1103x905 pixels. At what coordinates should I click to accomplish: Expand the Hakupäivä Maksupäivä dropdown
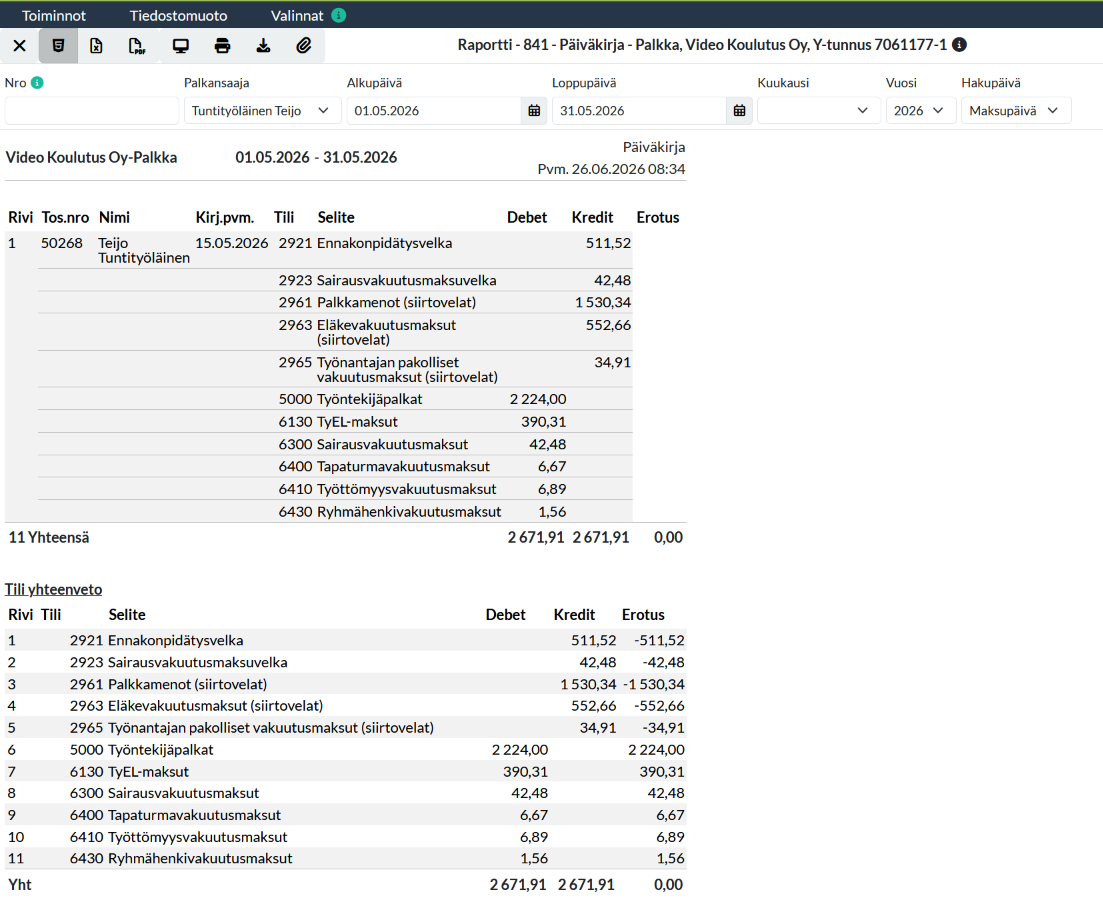pyautogui.click(x=1016, y=110)
